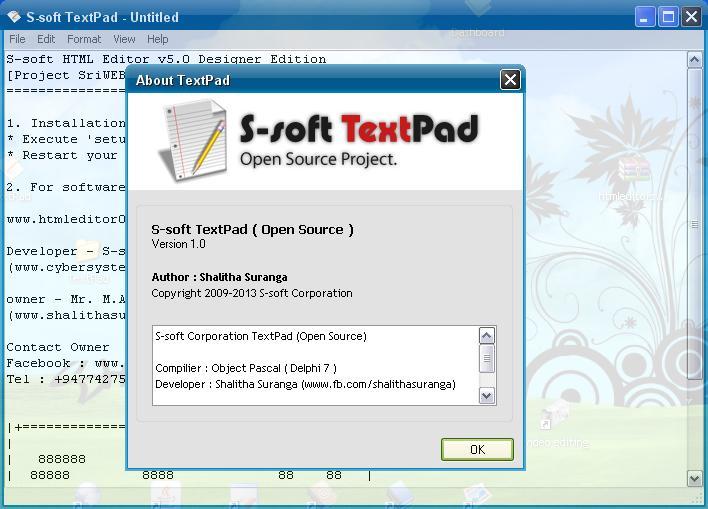This screenshot has height=509, width=708.
Task: Click the info box scrollbar thumb
Action: 486,359
